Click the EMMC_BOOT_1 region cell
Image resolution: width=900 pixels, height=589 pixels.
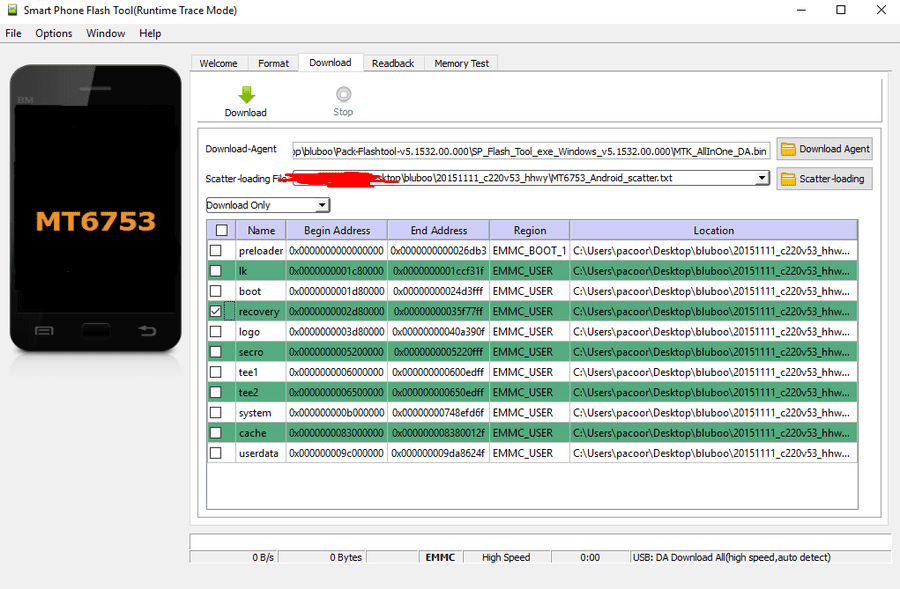(529, 250)
